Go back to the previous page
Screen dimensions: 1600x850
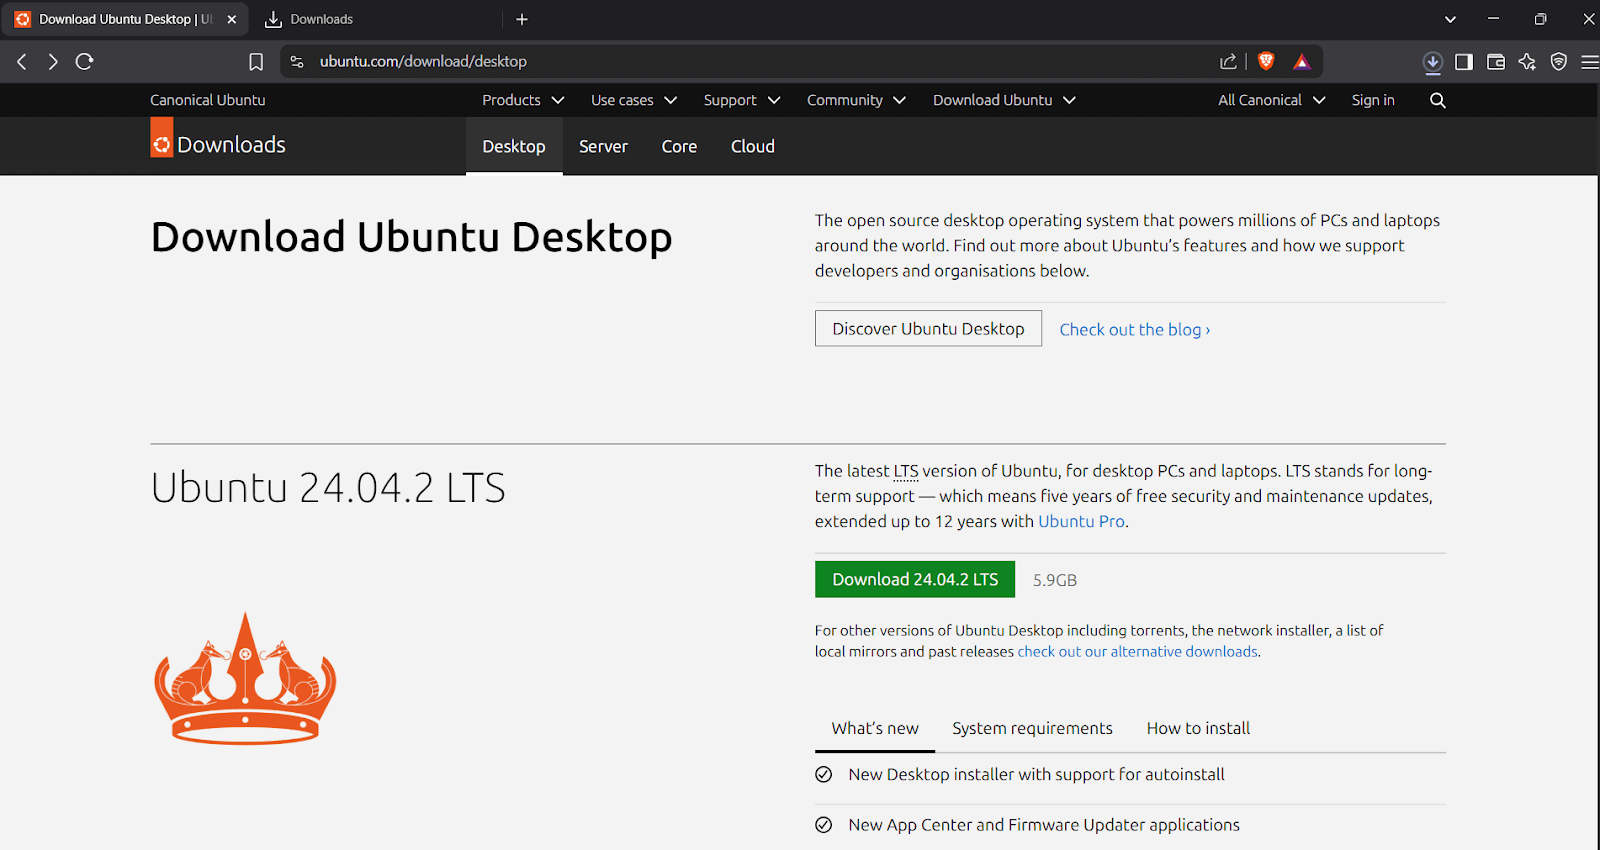[22, 62]
